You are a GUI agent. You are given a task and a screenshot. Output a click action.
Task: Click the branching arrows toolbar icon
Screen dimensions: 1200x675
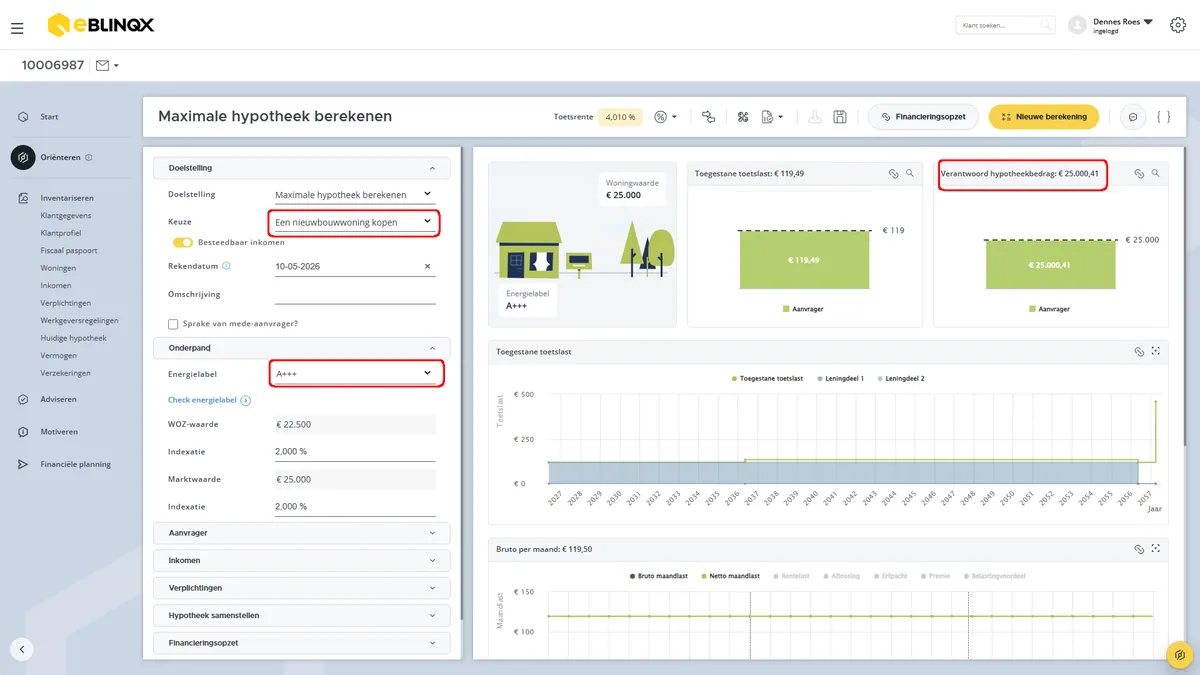[x=709, y=117]
